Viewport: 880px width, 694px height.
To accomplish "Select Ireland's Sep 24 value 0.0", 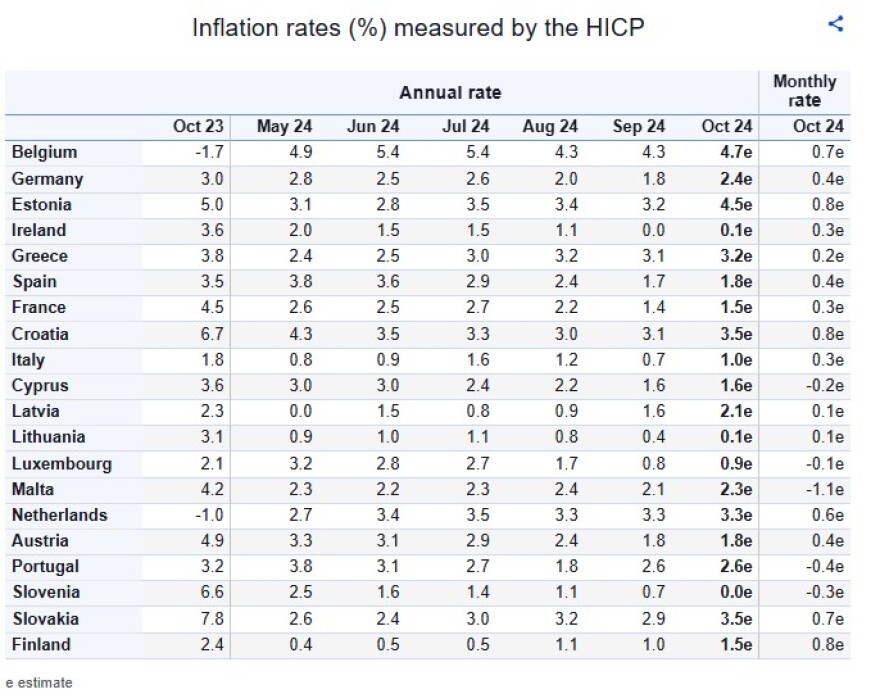I will 653,230.
